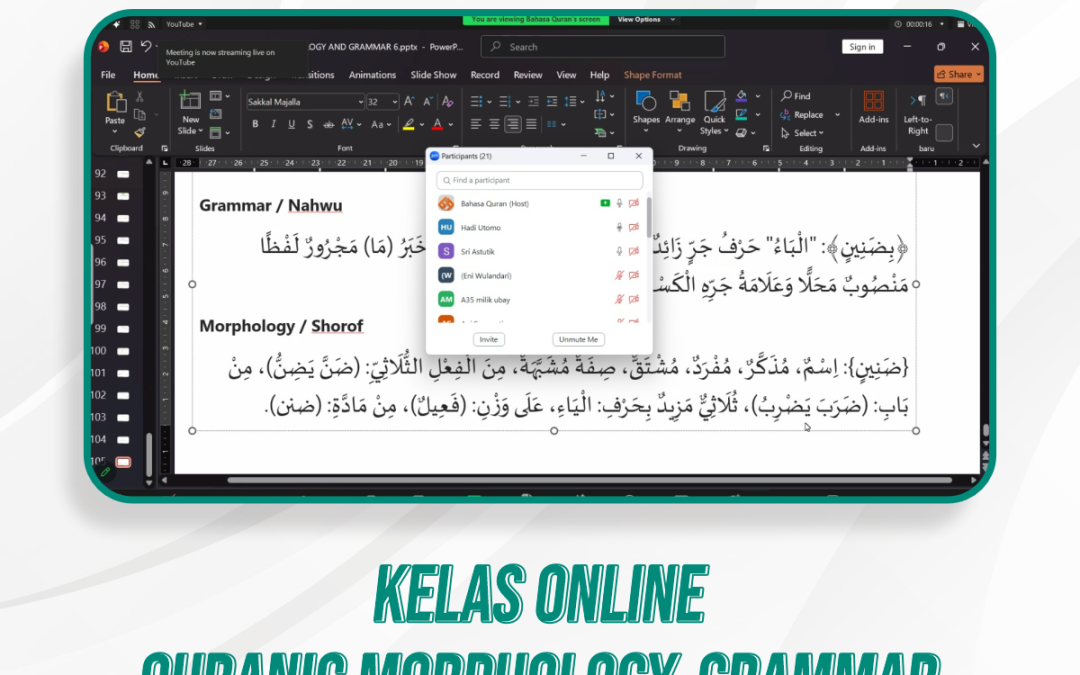Save the presentation with disk icon
The height and width of the screenshot is (675, 1080).
tap(125, 47)
